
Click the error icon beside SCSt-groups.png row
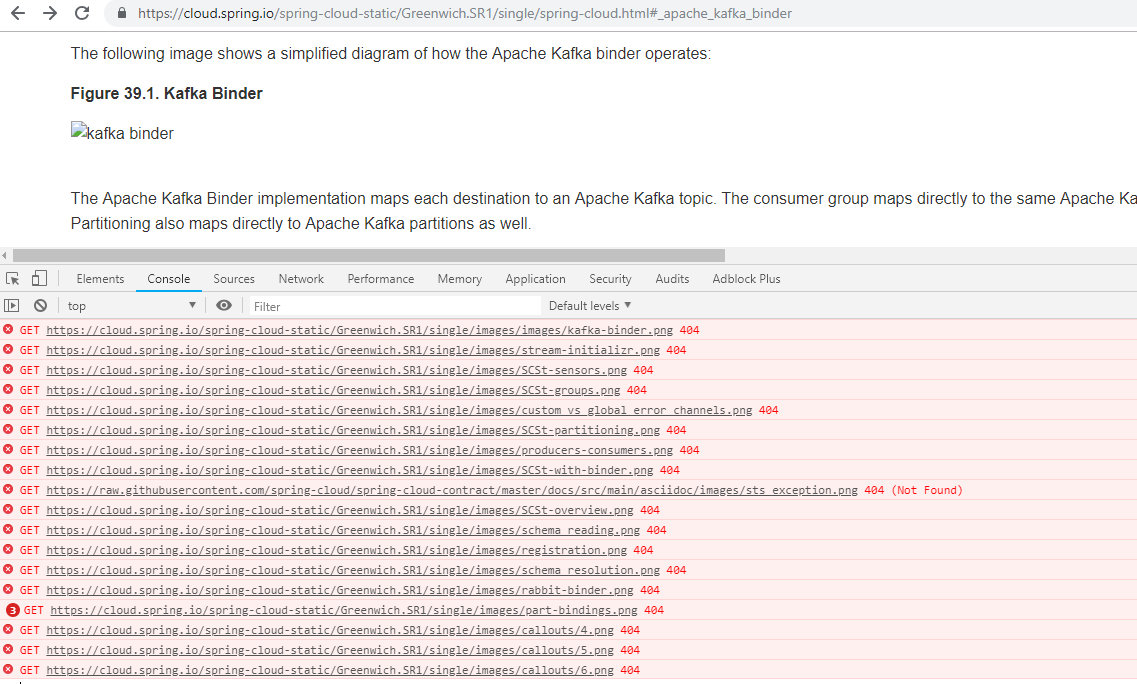tap(8, 390)
